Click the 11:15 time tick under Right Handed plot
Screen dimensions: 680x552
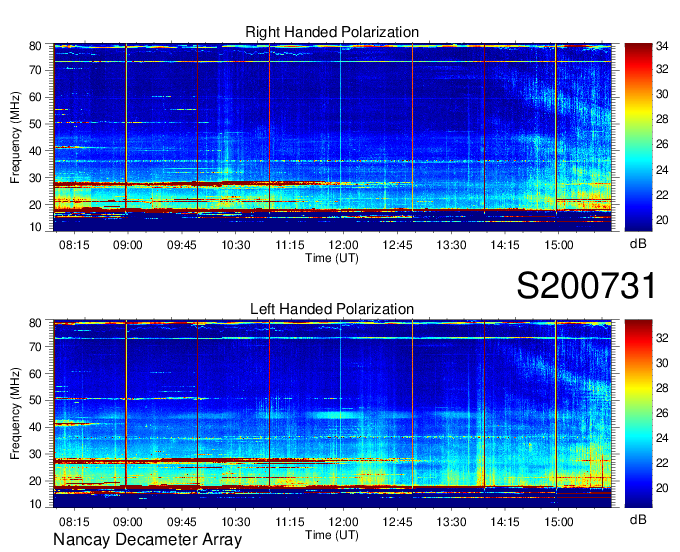pyautogui.click(x=290, y=245)
